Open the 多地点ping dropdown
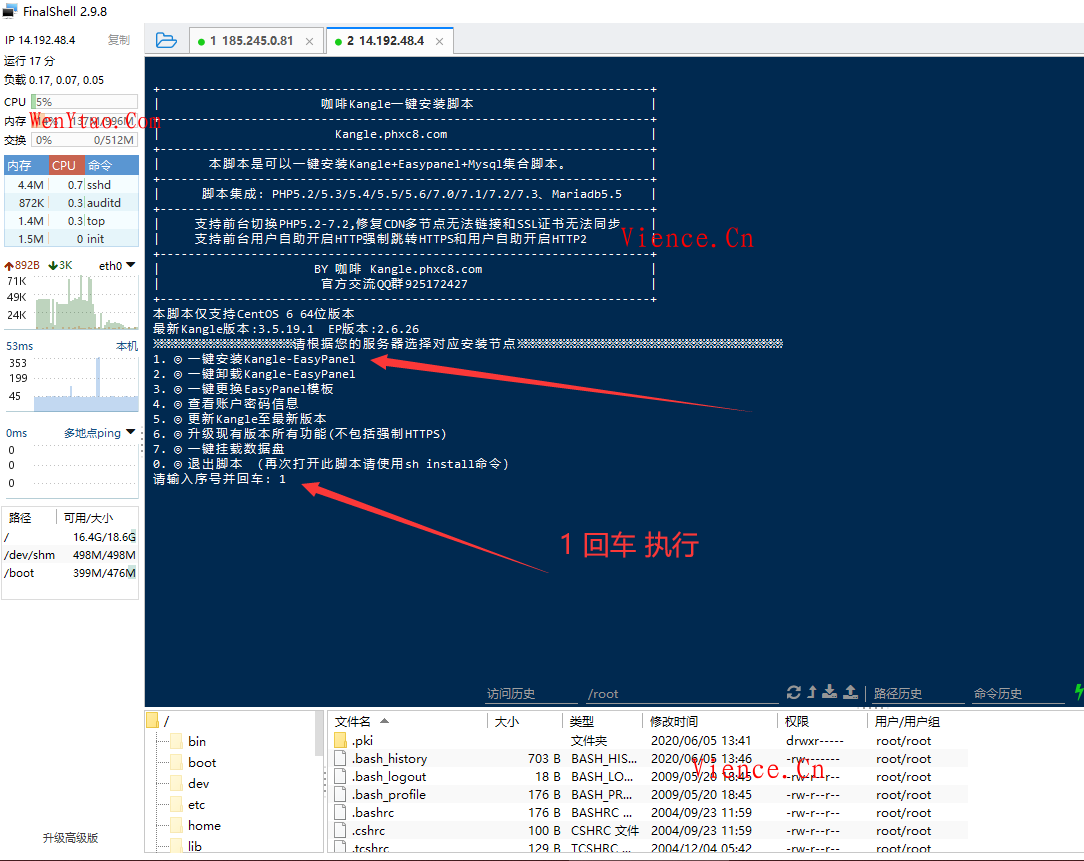This screenshot has width=1084, height=861. coord(131,432)
